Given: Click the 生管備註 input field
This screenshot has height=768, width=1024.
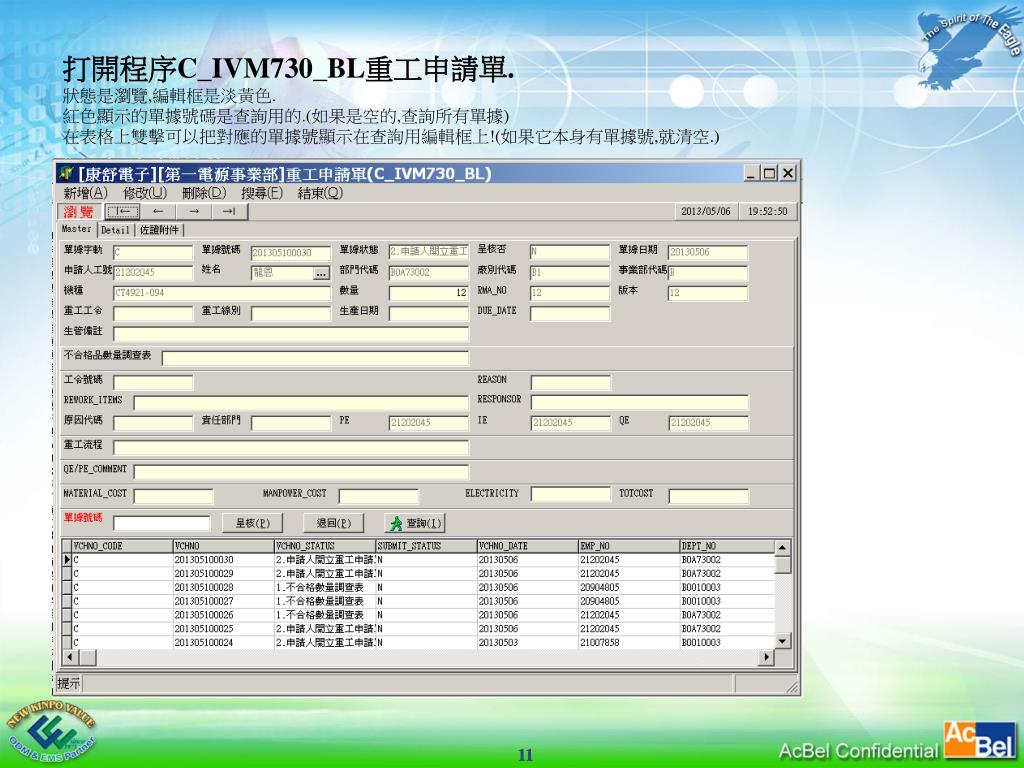Looking at the screenshot, I should [291, 334].
